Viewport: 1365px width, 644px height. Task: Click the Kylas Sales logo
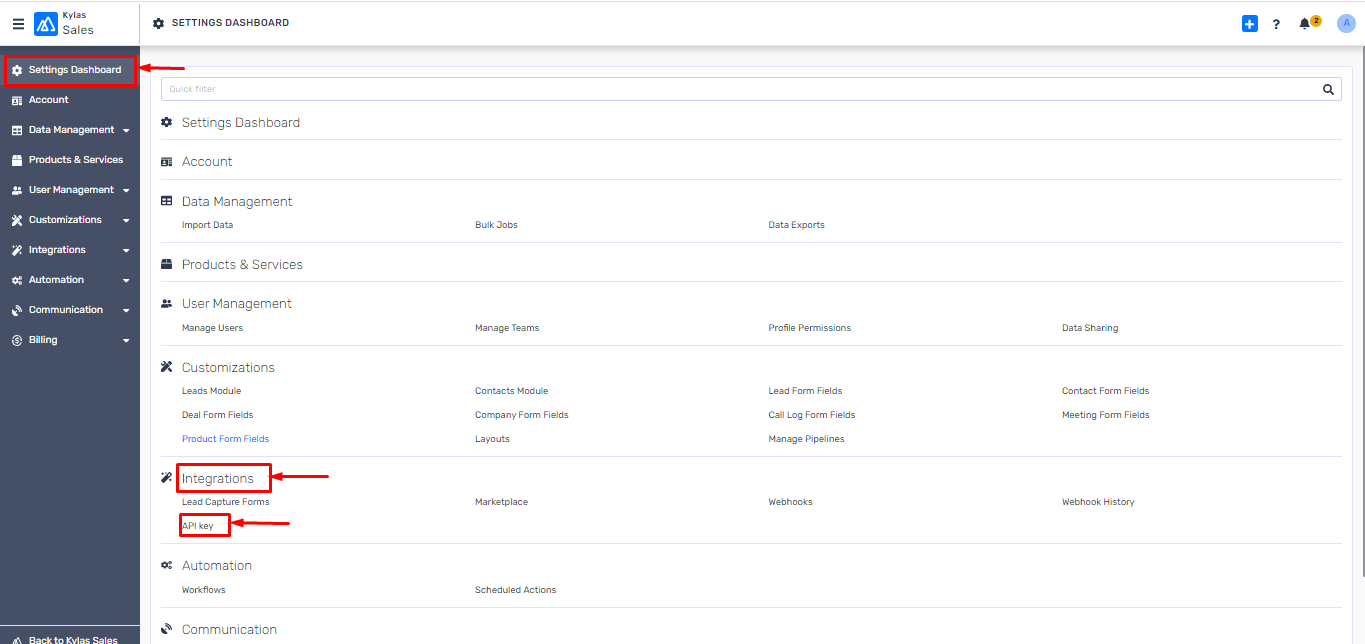46,24
